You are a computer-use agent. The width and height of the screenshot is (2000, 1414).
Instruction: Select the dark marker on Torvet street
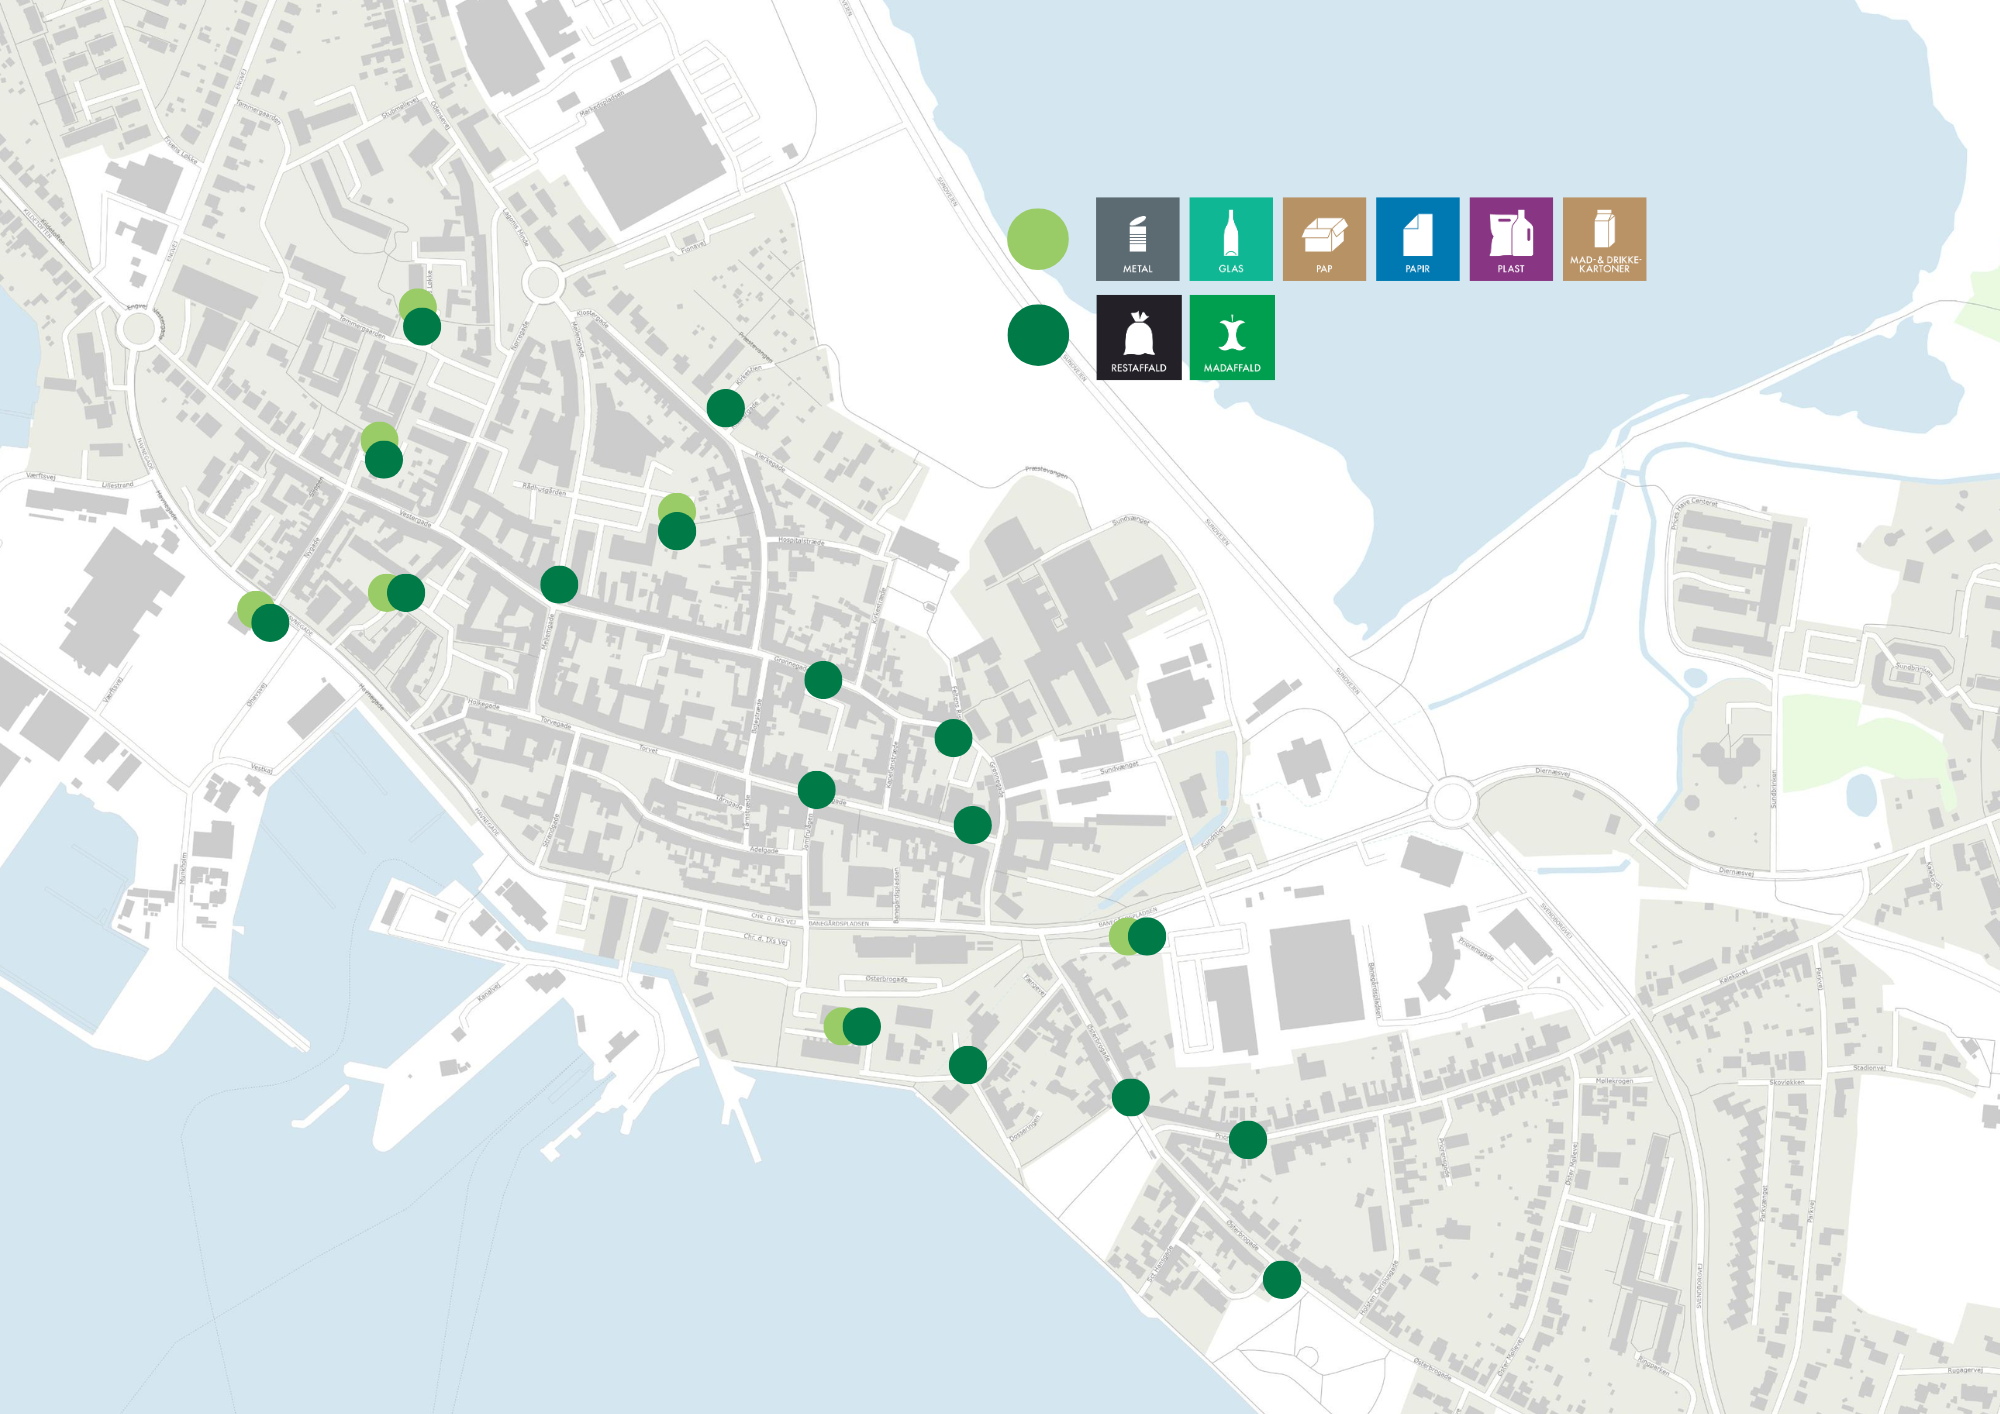[x=817, y=790]
